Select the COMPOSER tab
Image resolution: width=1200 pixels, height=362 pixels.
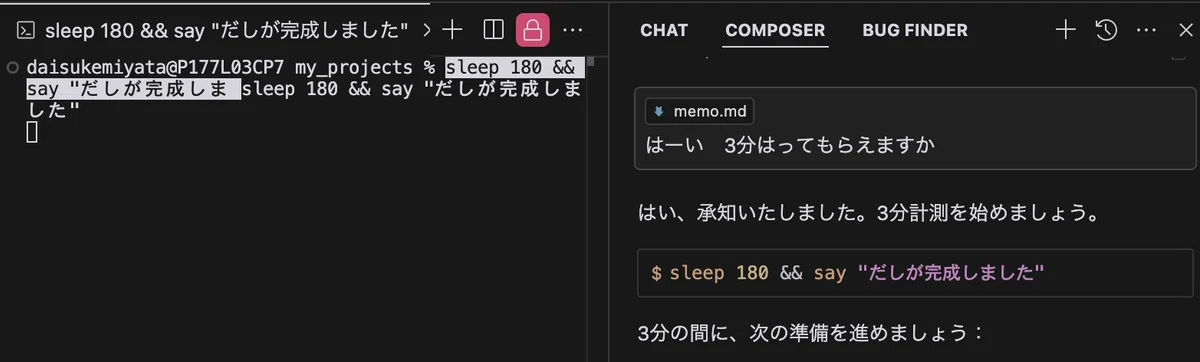click(x=775, y=30)
